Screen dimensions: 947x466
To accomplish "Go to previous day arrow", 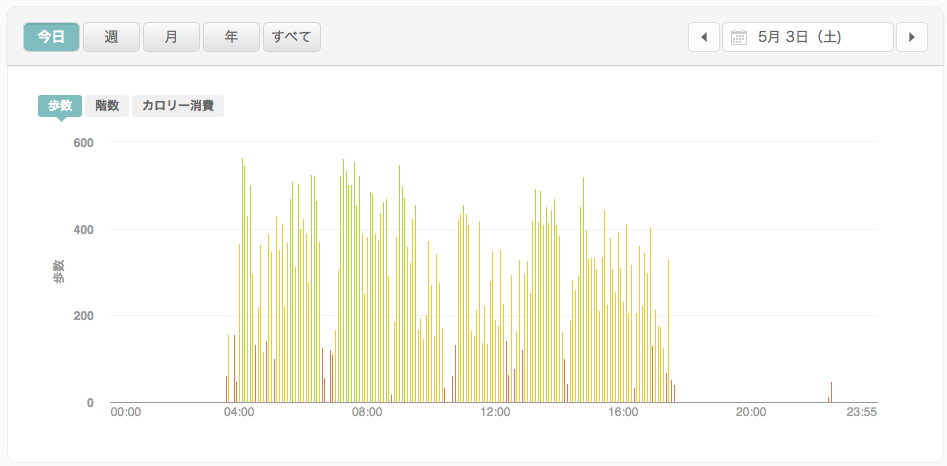I will coord(704,37).
